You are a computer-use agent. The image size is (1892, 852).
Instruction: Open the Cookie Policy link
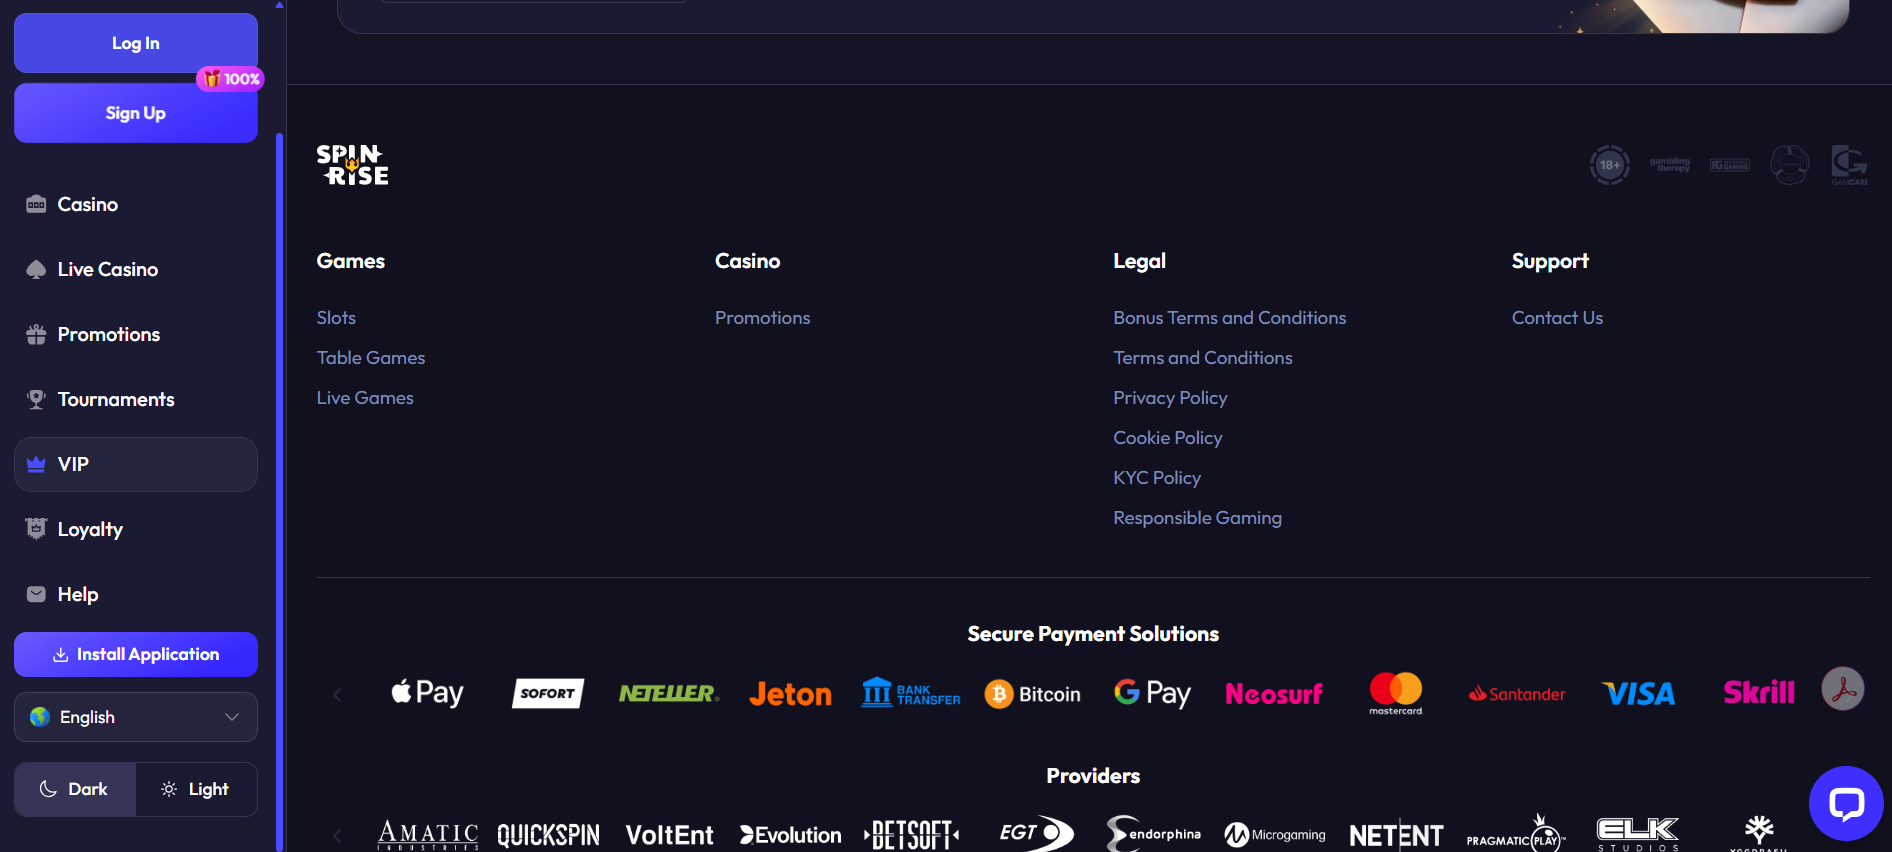1168,438
